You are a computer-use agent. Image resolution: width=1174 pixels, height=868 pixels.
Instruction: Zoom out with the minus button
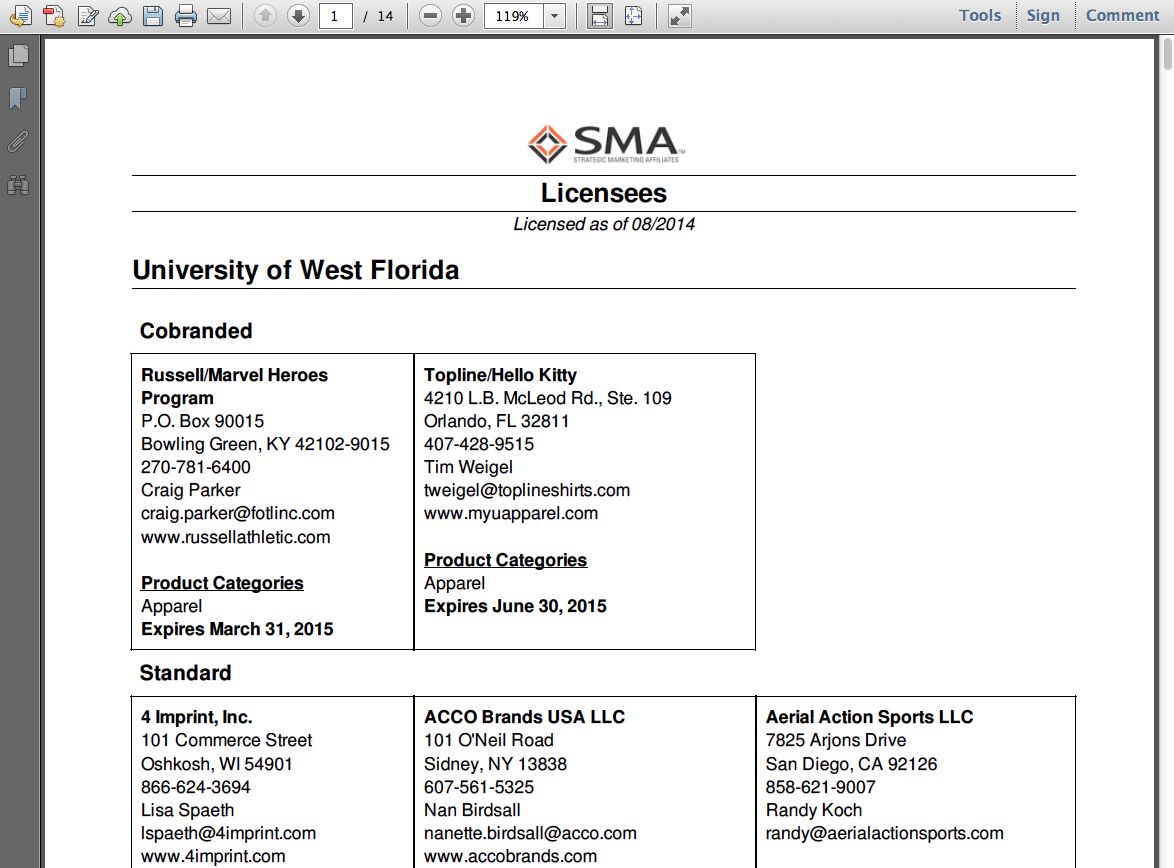[x=430, y=16]
